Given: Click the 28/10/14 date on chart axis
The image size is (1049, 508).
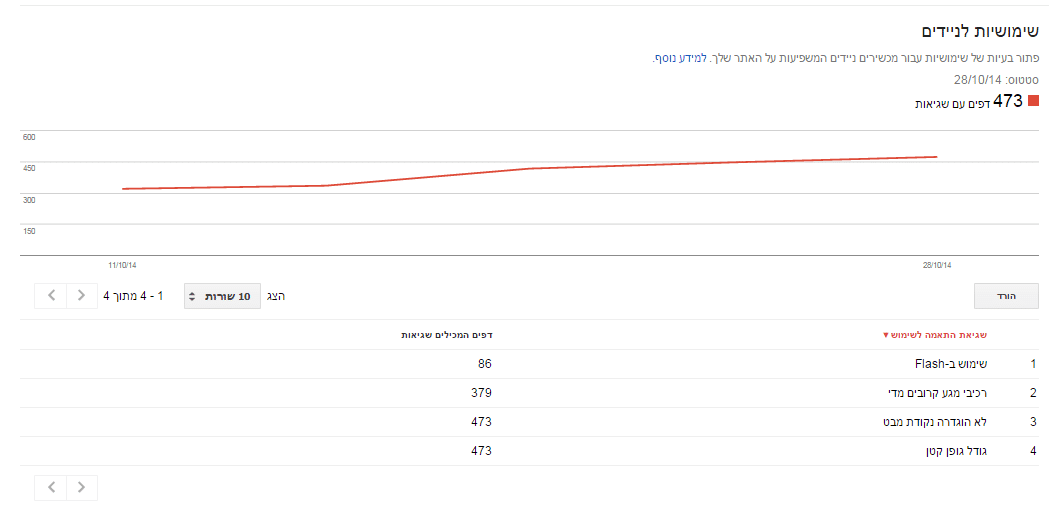Looking at the screenshot, I should pyautogui.click(x=937, y=265).
